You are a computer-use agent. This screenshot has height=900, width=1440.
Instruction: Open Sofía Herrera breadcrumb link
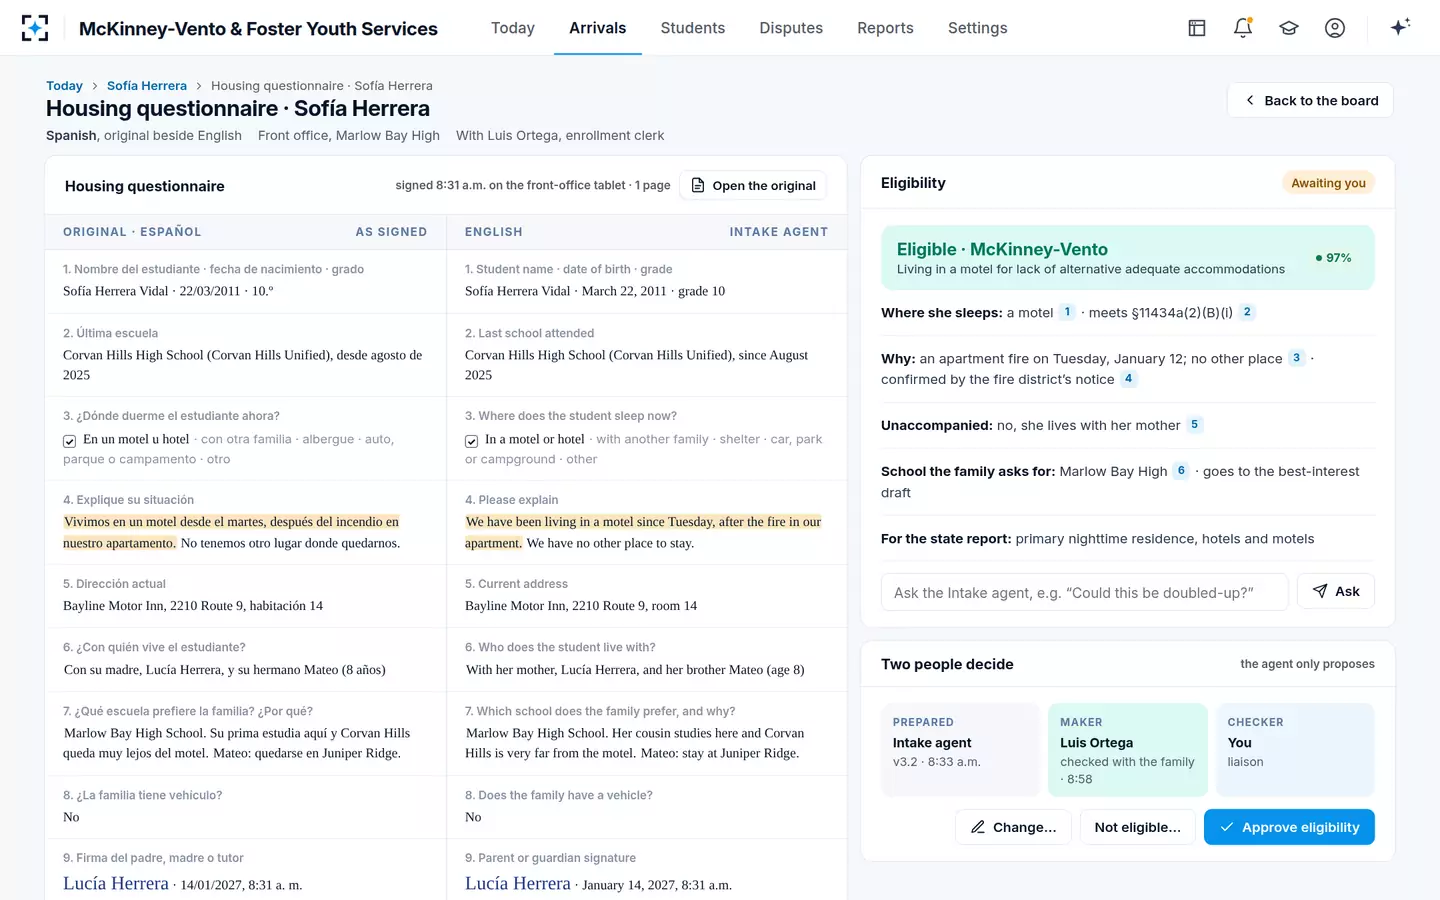tap(147, 86)
